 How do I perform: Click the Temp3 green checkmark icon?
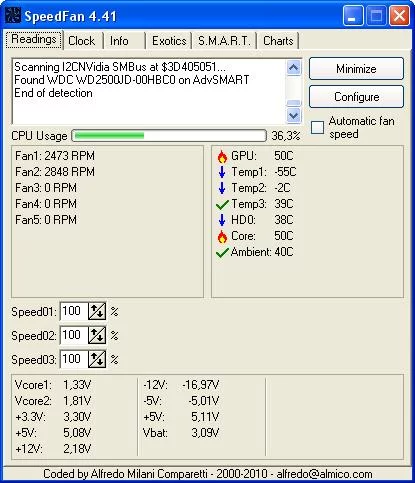pyautogui.click(x=222, y=204)
